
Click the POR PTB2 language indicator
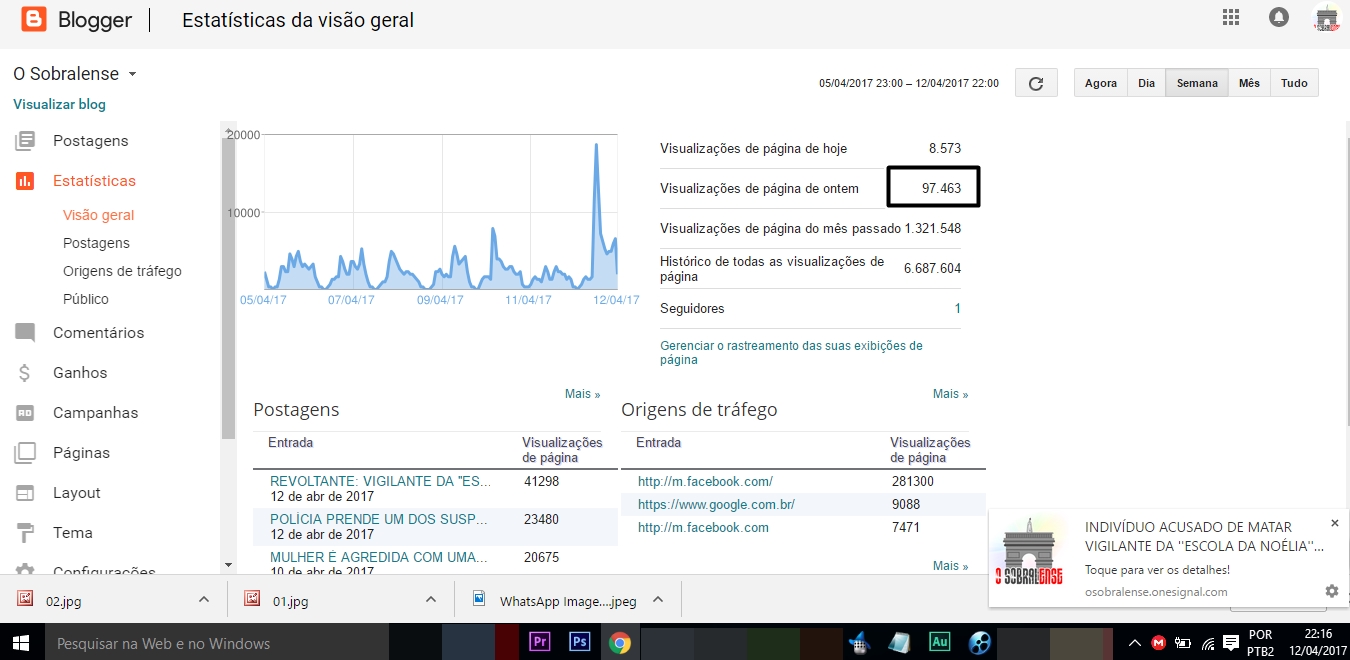coord(1261,642)
